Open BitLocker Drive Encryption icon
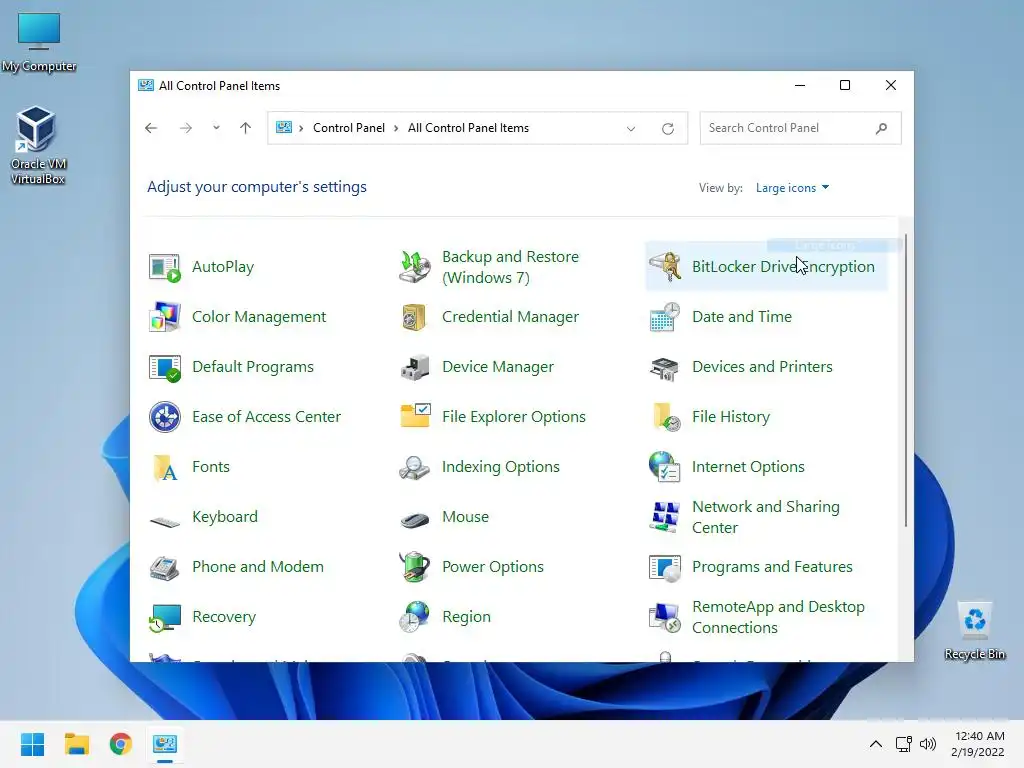The image size is (1024, 768). [x=665, y=267]
